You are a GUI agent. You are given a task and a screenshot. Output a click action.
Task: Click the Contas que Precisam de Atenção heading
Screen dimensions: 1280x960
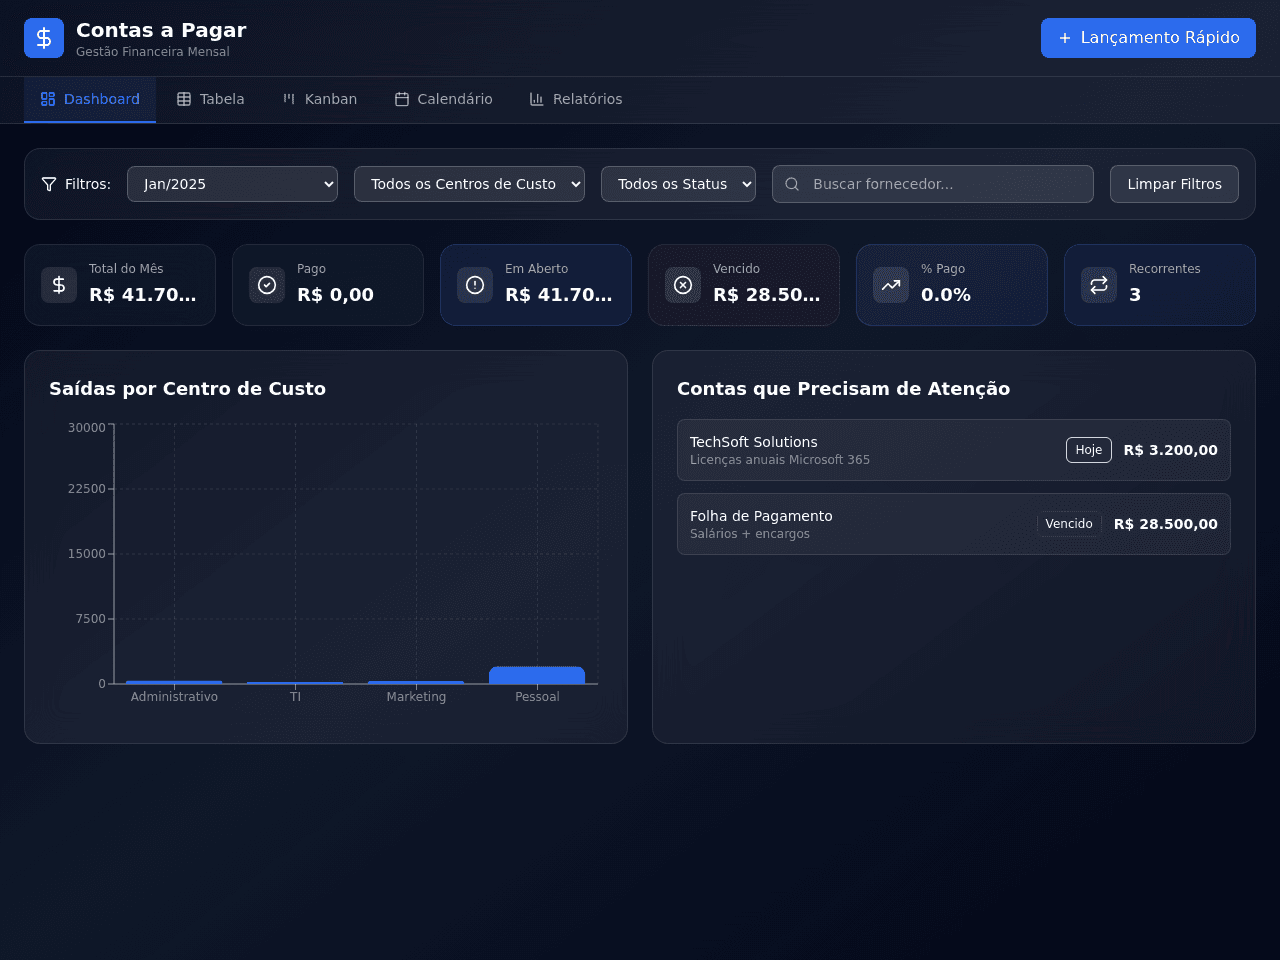[843, 389]
